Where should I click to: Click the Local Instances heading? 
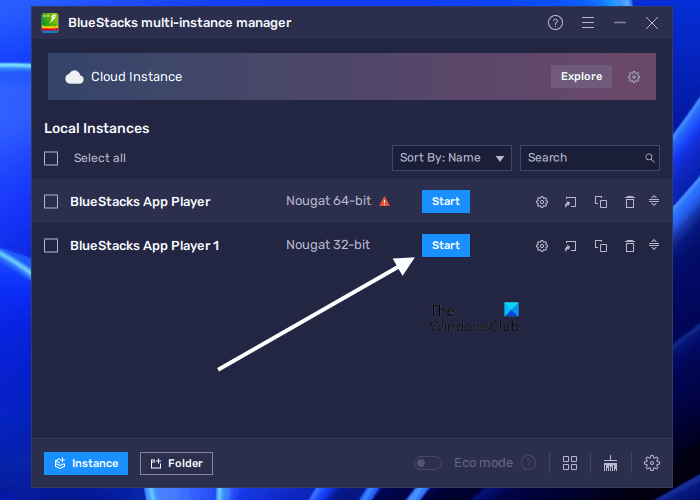tap(97, 129)
